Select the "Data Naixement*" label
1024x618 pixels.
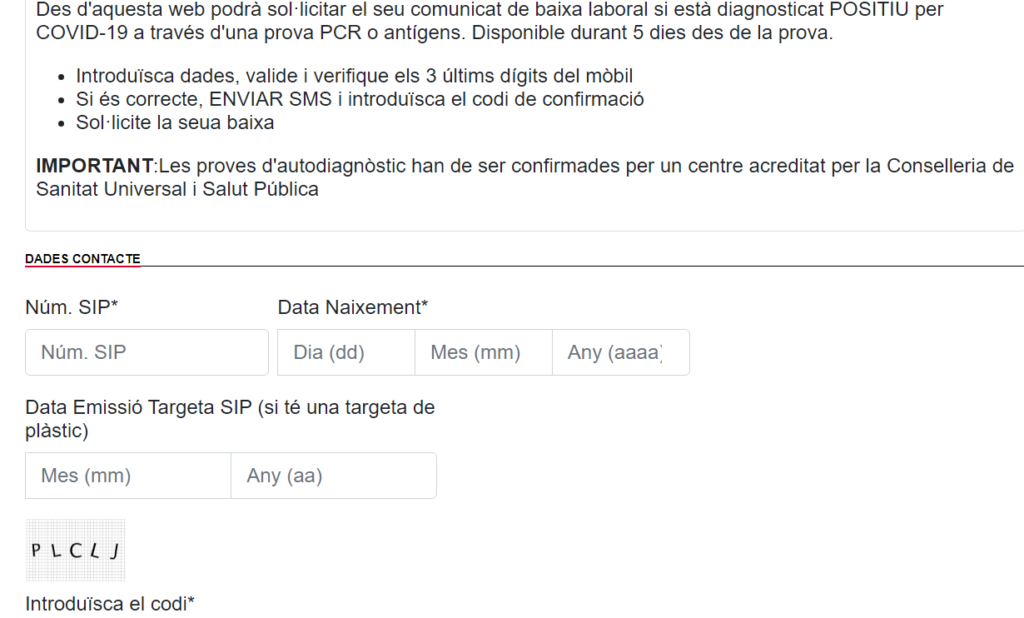point(352,307)
